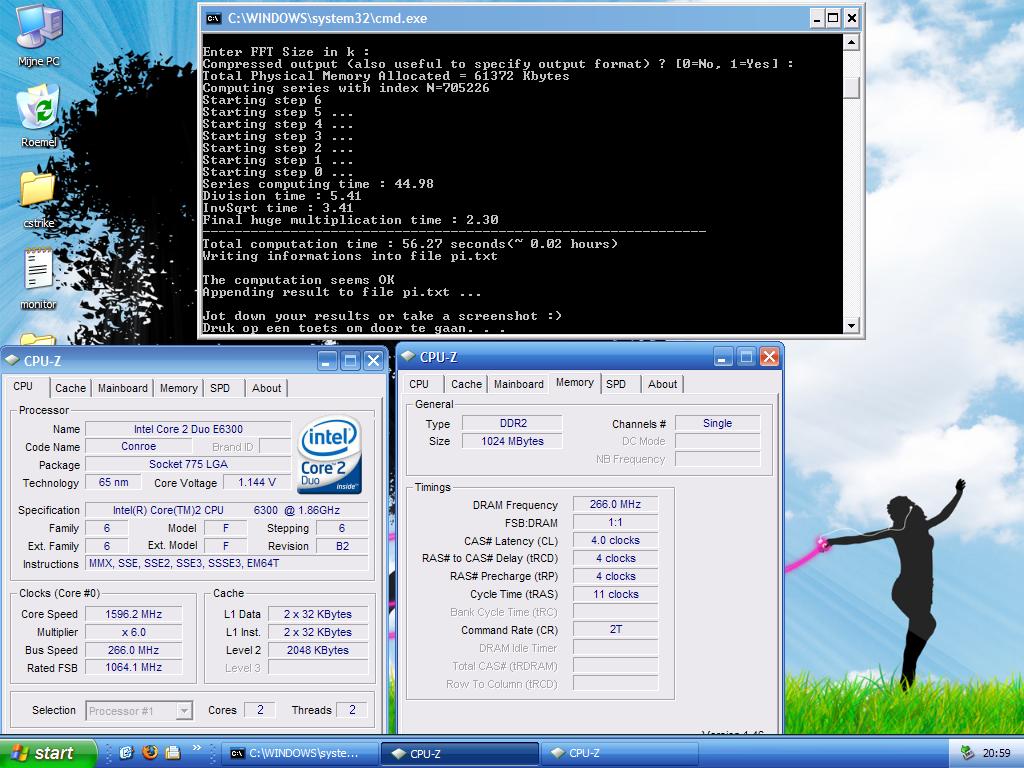Close the right CPU-Z window
1024x768 pixels.
pyautogui.click(x=769, y=357)
